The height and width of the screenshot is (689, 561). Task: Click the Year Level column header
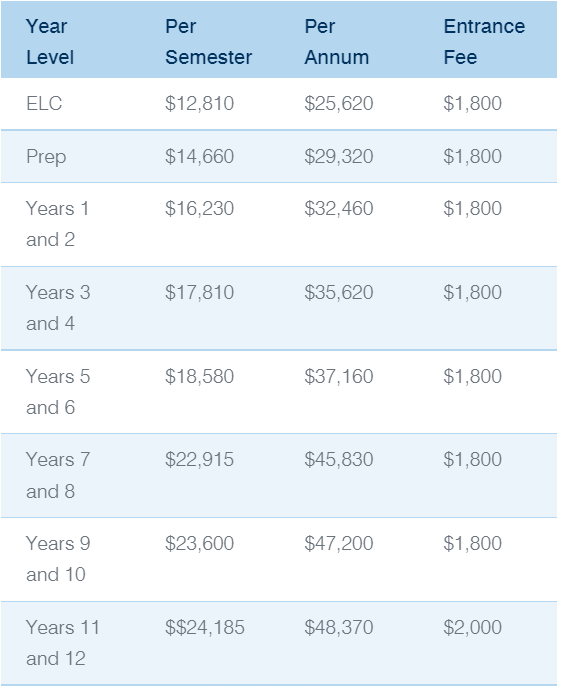pos(50,42)
